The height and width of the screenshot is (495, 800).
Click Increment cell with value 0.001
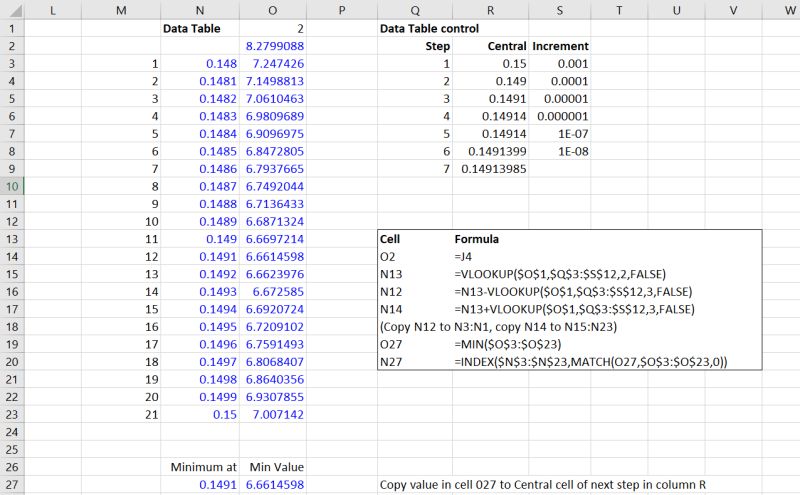pyautogui.click(x=560, y=64)
